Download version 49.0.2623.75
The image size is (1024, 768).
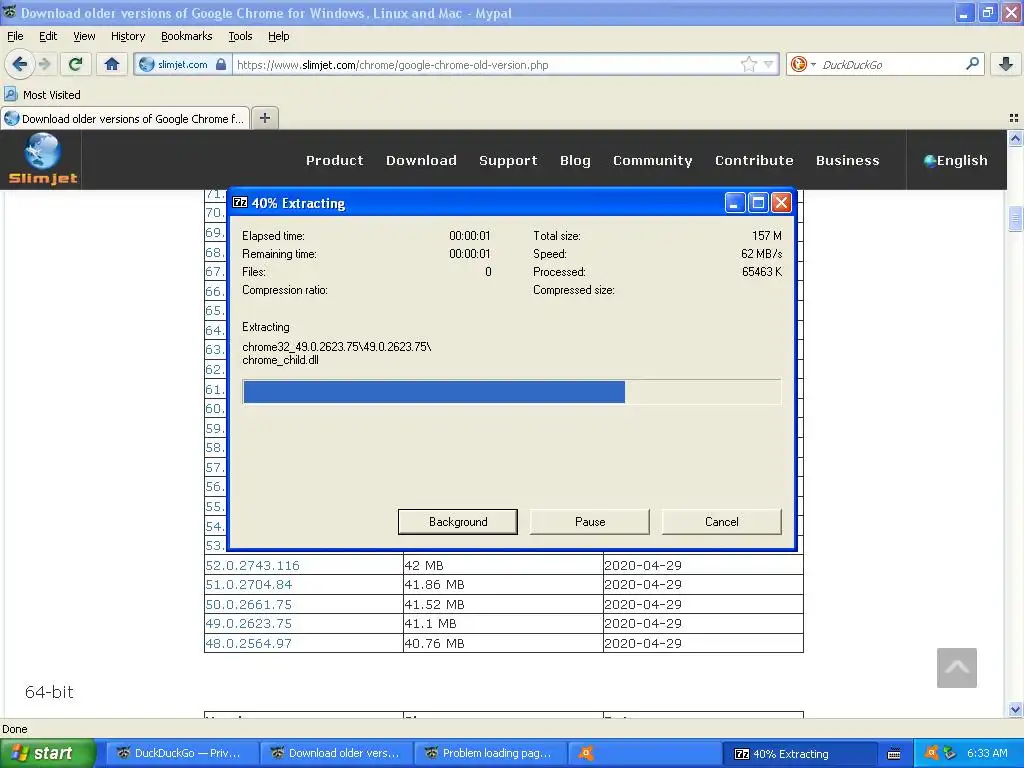(249, 624)
